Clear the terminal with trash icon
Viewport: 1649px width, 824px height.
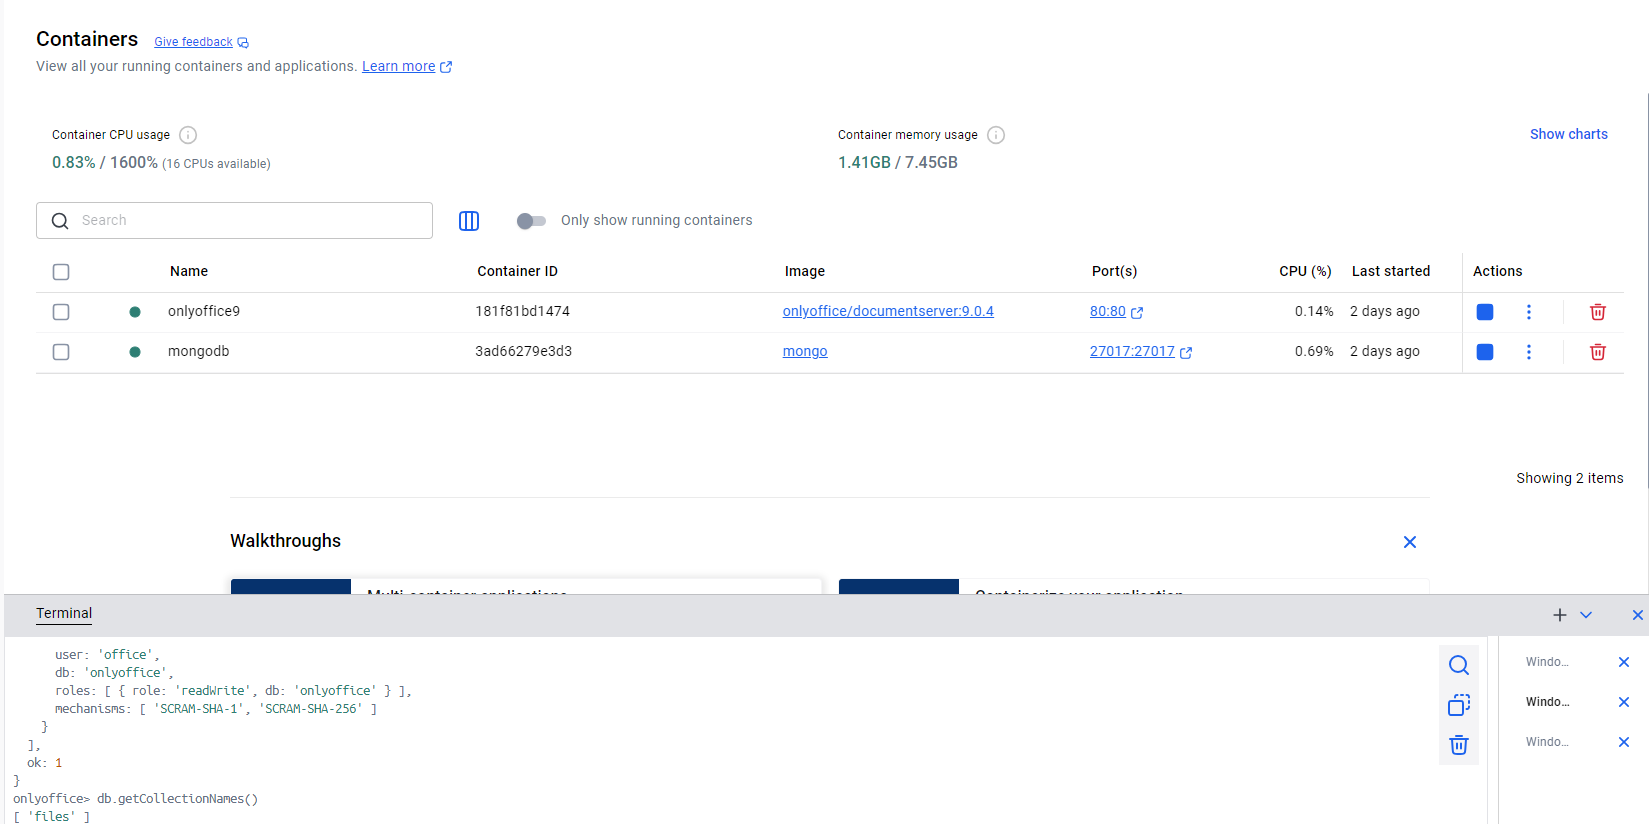[x=1459, y=745]
